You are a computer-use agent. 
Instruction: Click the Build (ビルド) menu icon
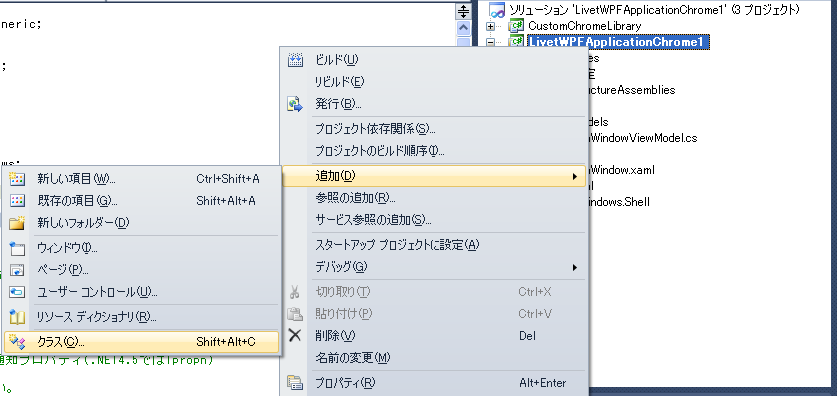295,60
